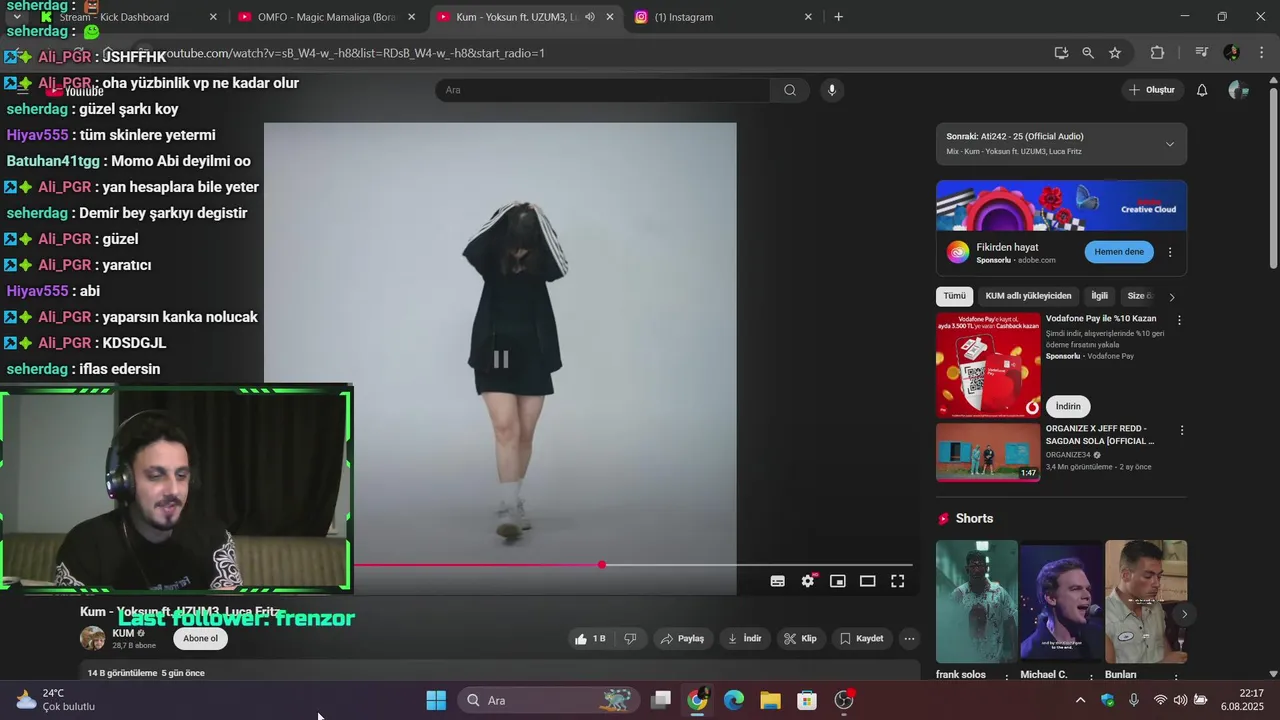The image size is (1280, 720).
Task: Toggle subtitles with the captions icon
Action: coord(777,581)
